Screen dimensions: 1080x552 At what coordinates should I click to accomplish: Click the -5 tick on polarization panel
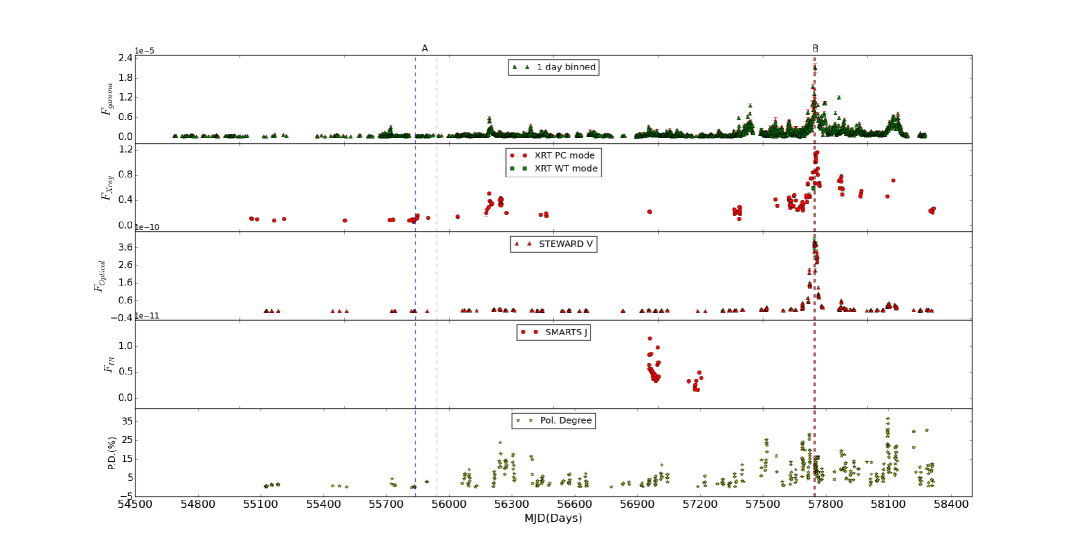click(125, 495)
